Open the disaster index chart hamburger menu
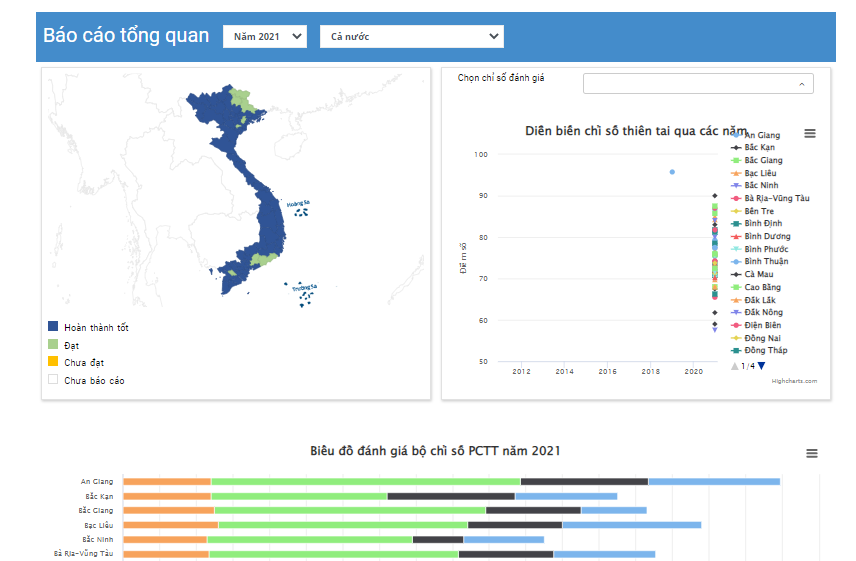The height and width of the screenshot is (561, 856). tap(810, 134)
